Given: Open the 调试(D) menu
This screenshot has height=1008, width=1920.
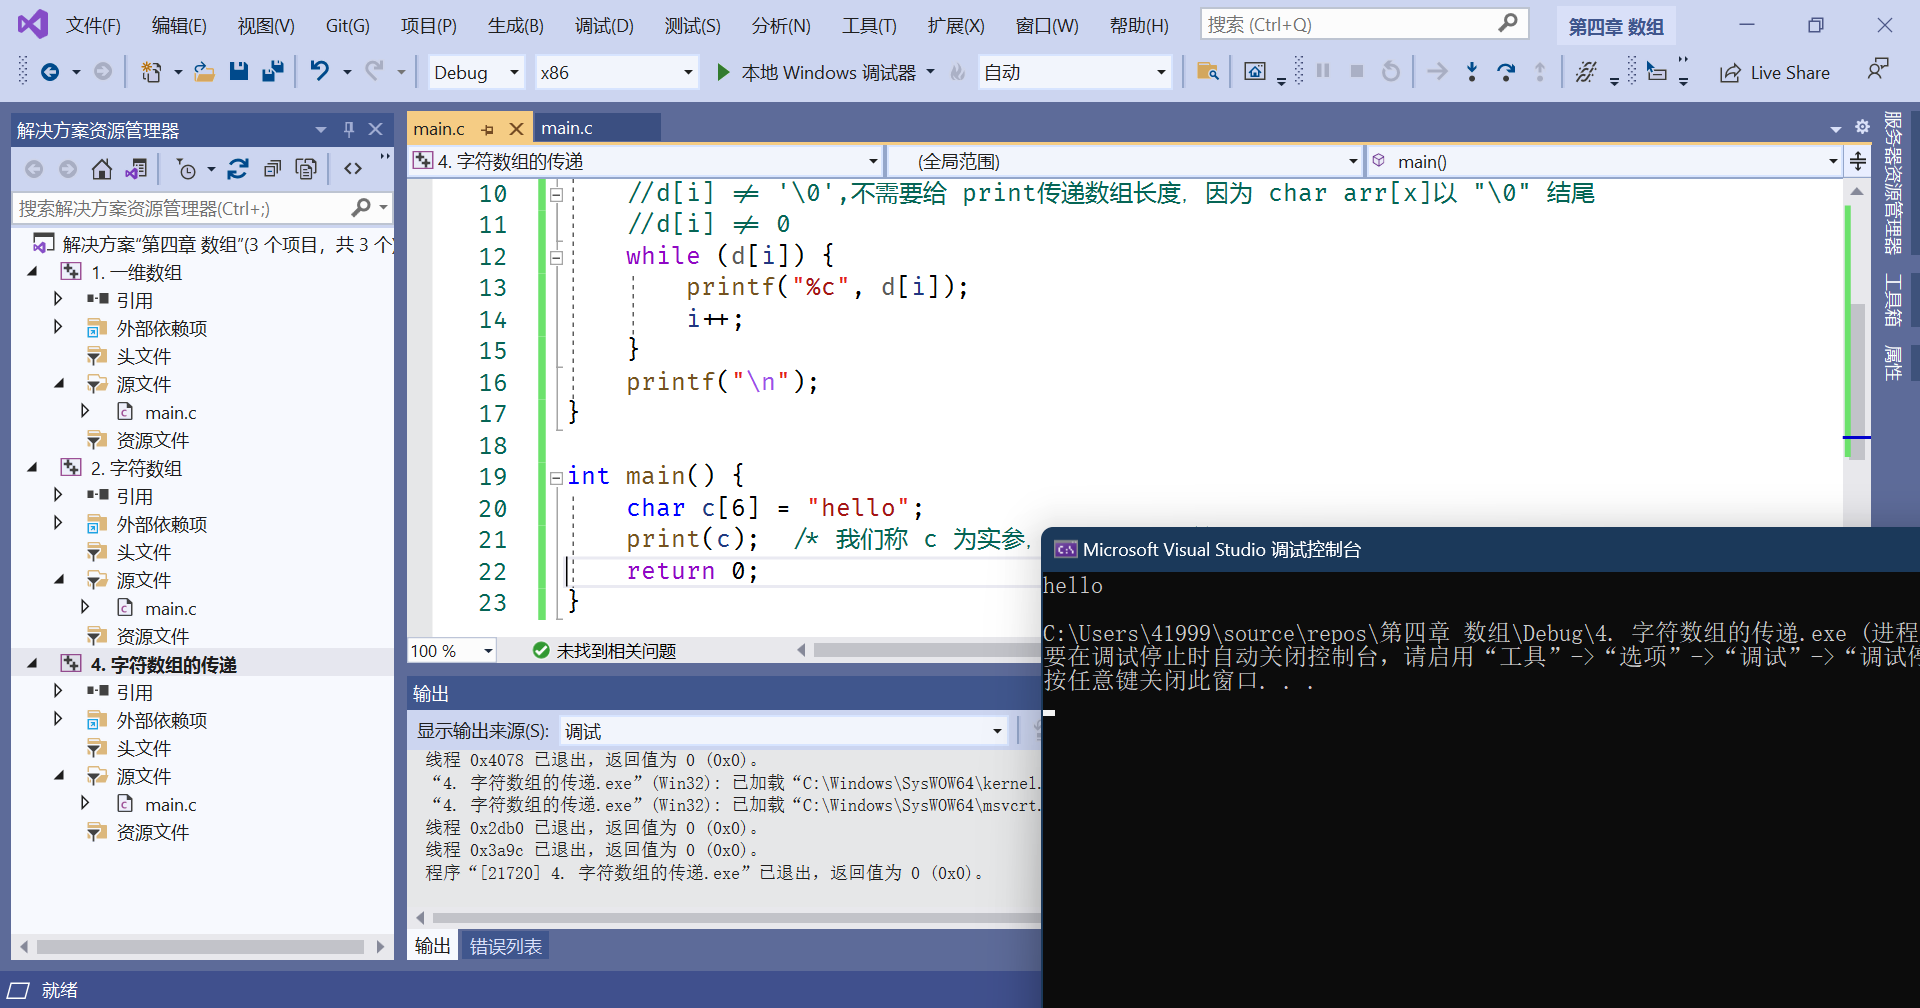Looking at the screenshot, I should [604, 25].
